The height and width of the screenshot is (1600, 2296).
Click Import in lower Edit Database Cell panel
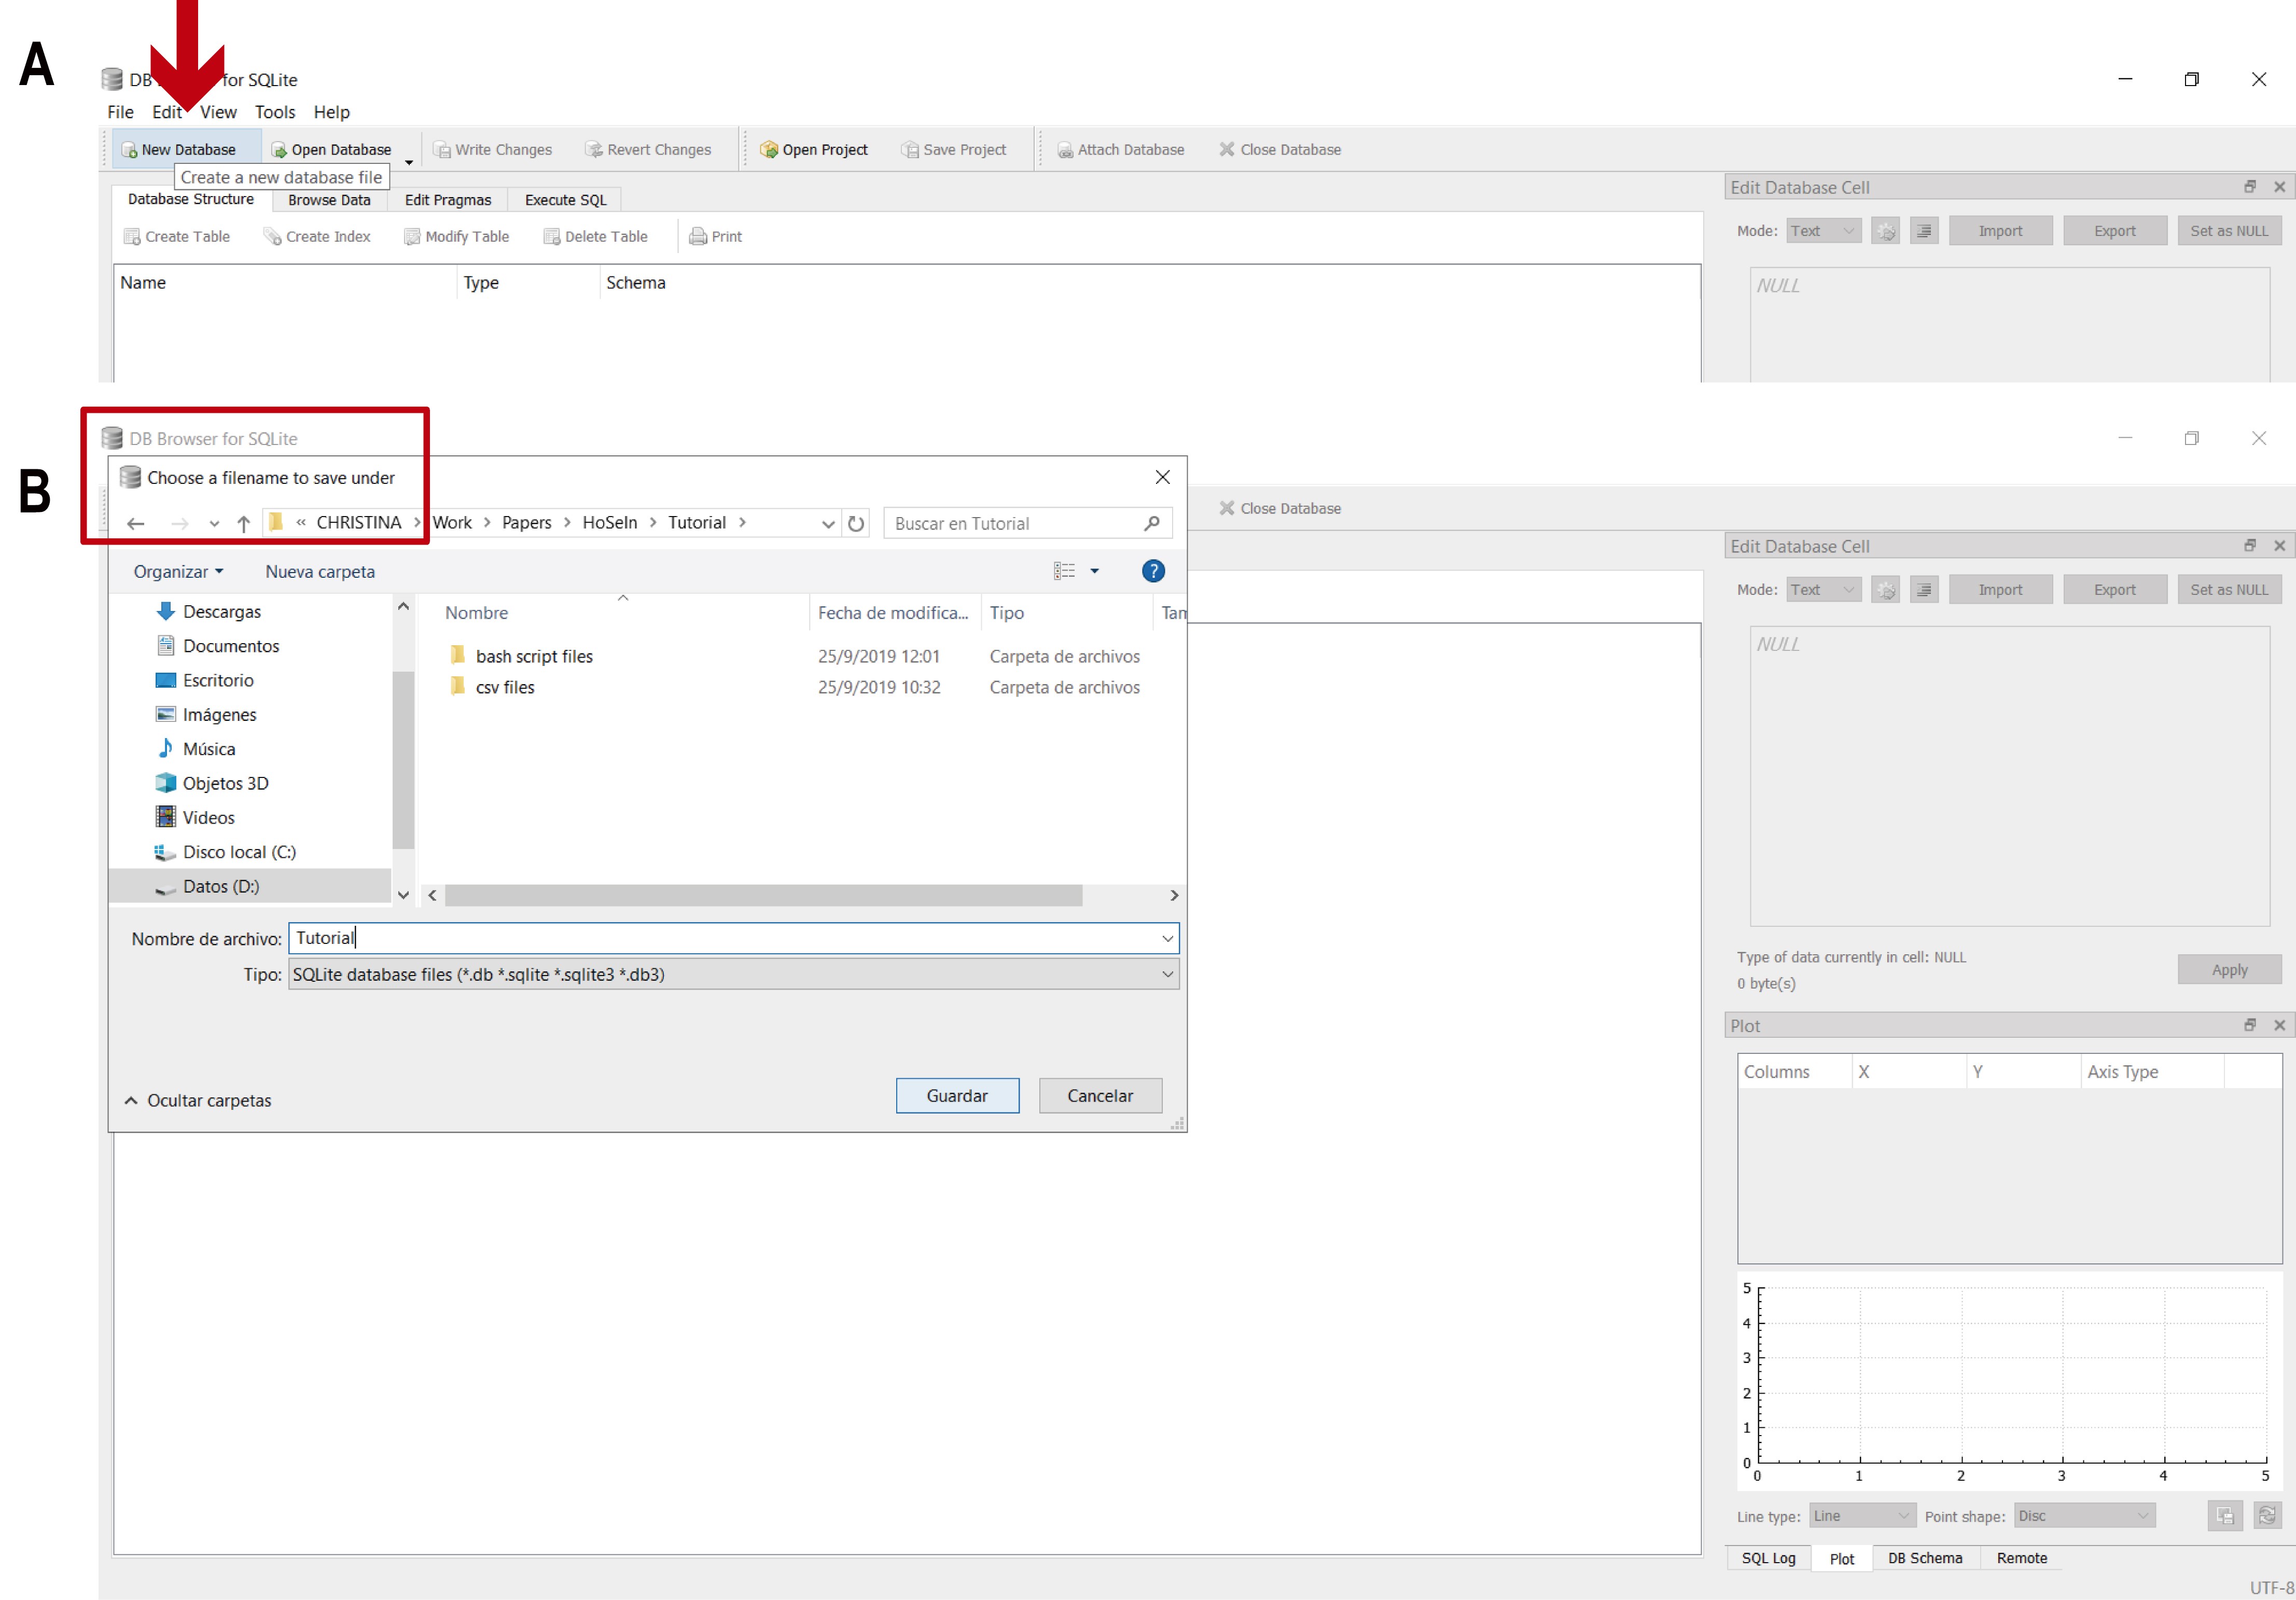2000,591
